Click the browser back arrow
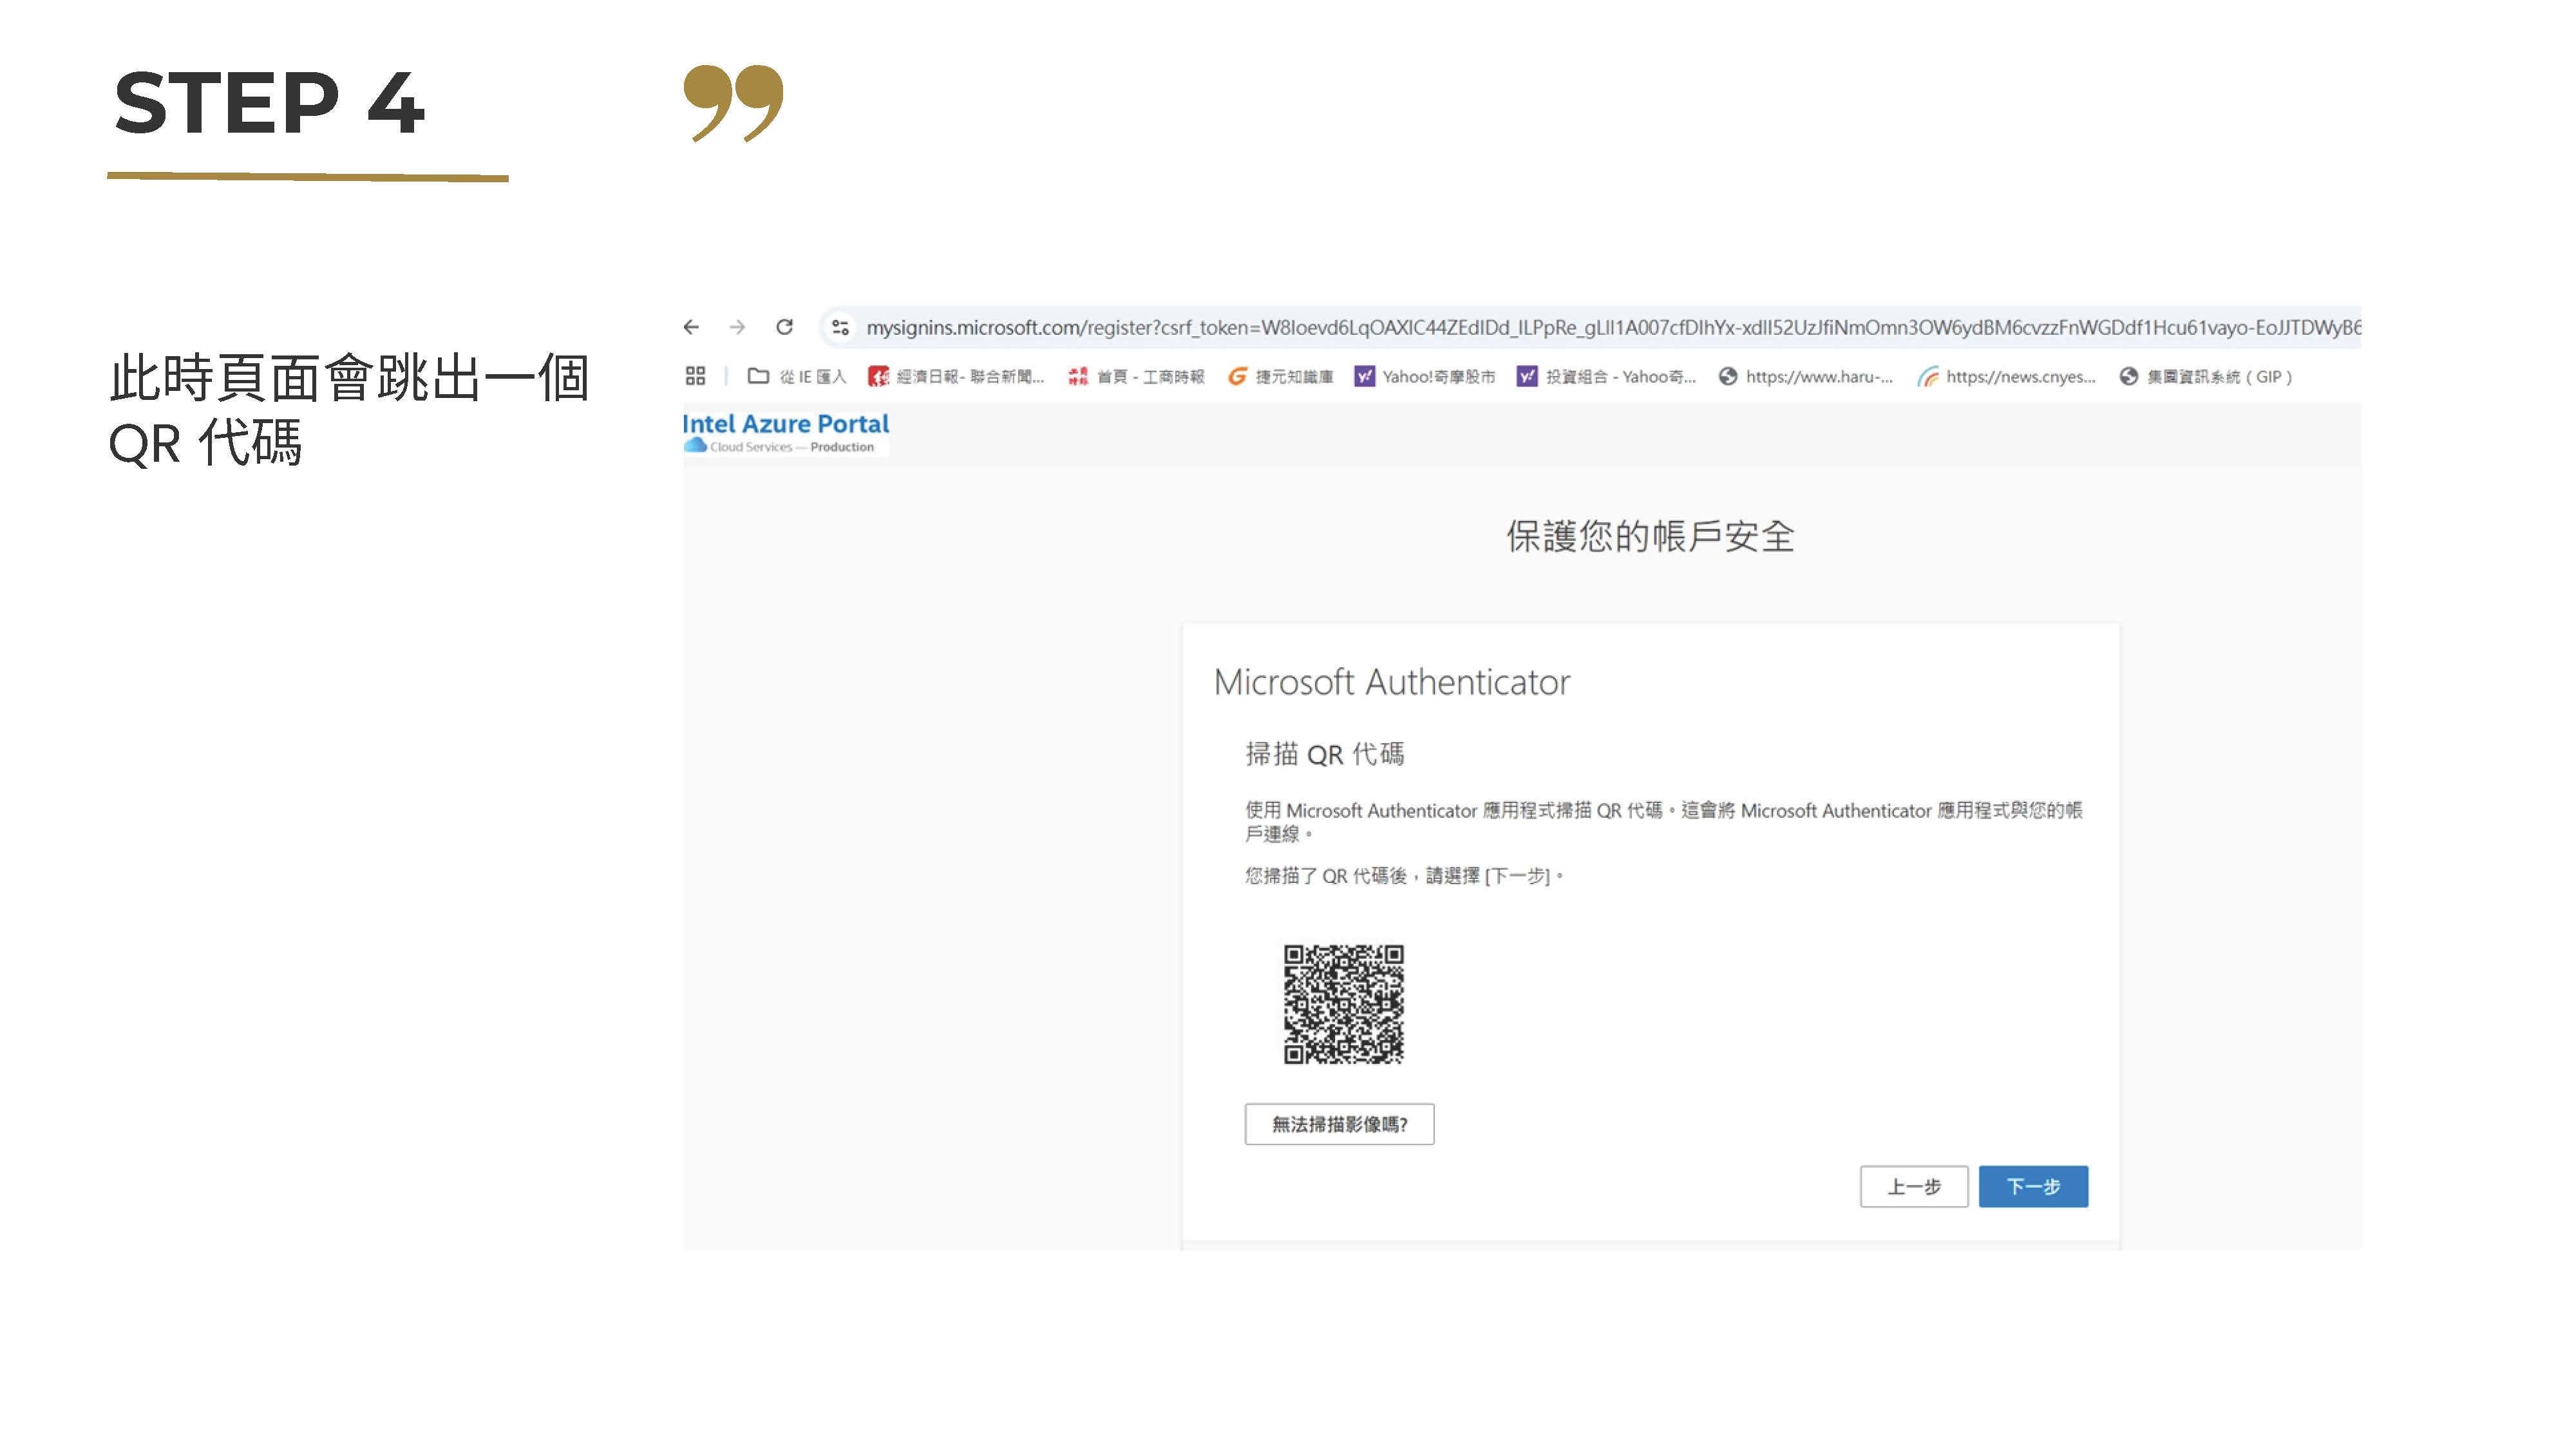 click(x=691, y=327)
